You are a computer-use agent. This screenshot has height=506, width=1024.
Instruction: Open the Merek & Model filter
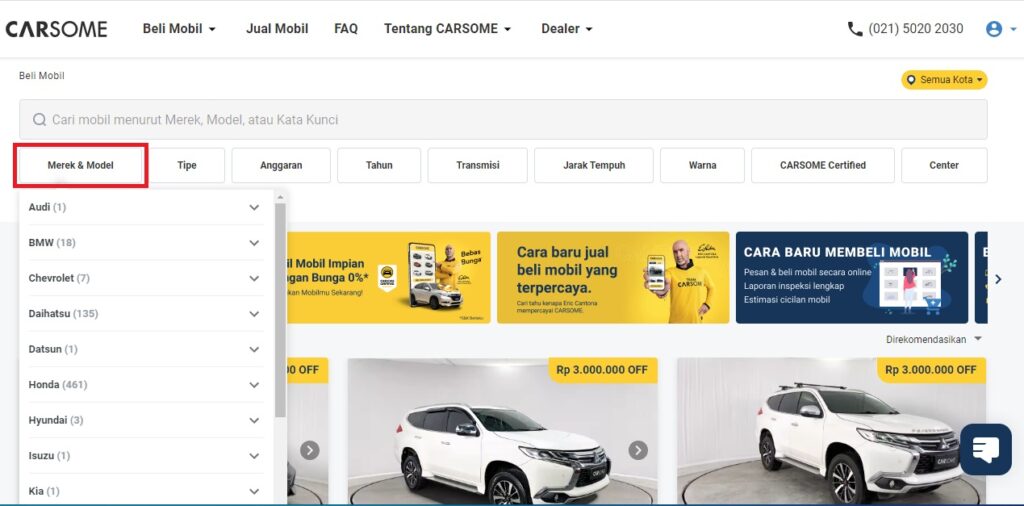tap(80, 165)
